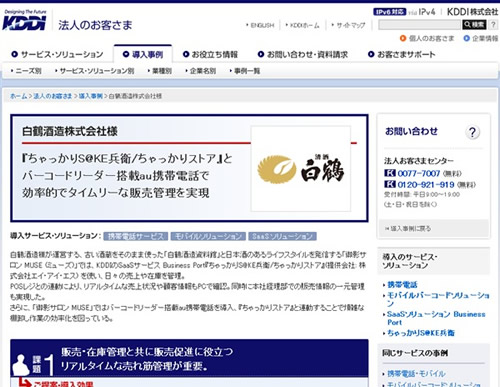500x387 pixels.
Task: Open the help question mark beside search
Action: 493,24
